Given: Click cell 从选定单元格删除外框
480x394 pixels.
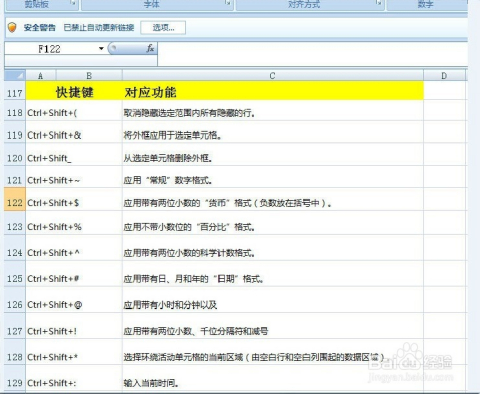Looking at the screenshot, I should (273, 155).
